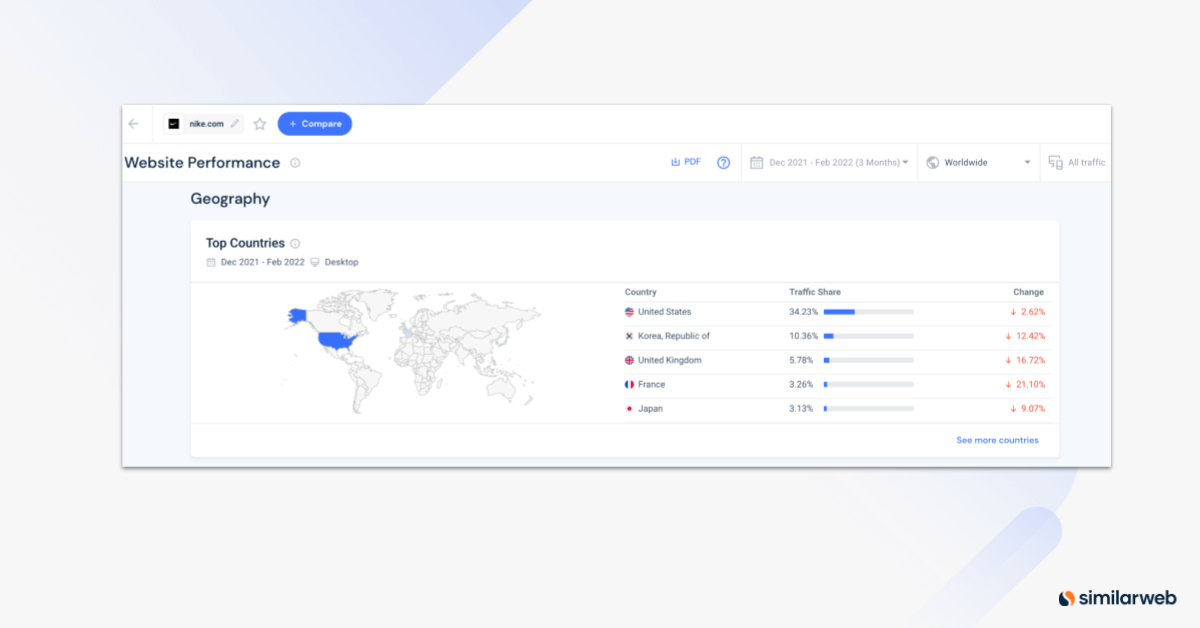This screenshot has width=1200, height=628.
Task: Click the Compare button
Action: click(x=315, y=124)
